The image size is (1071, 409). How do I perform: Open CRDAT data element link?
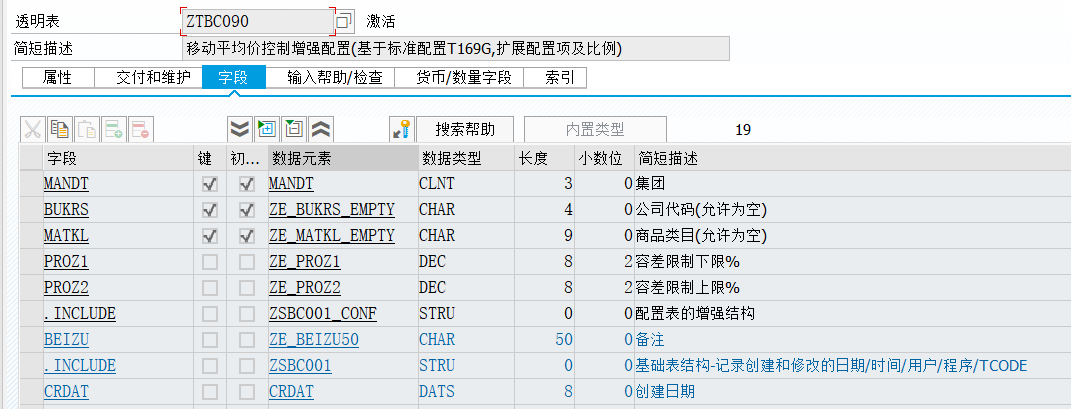point(291,391)
